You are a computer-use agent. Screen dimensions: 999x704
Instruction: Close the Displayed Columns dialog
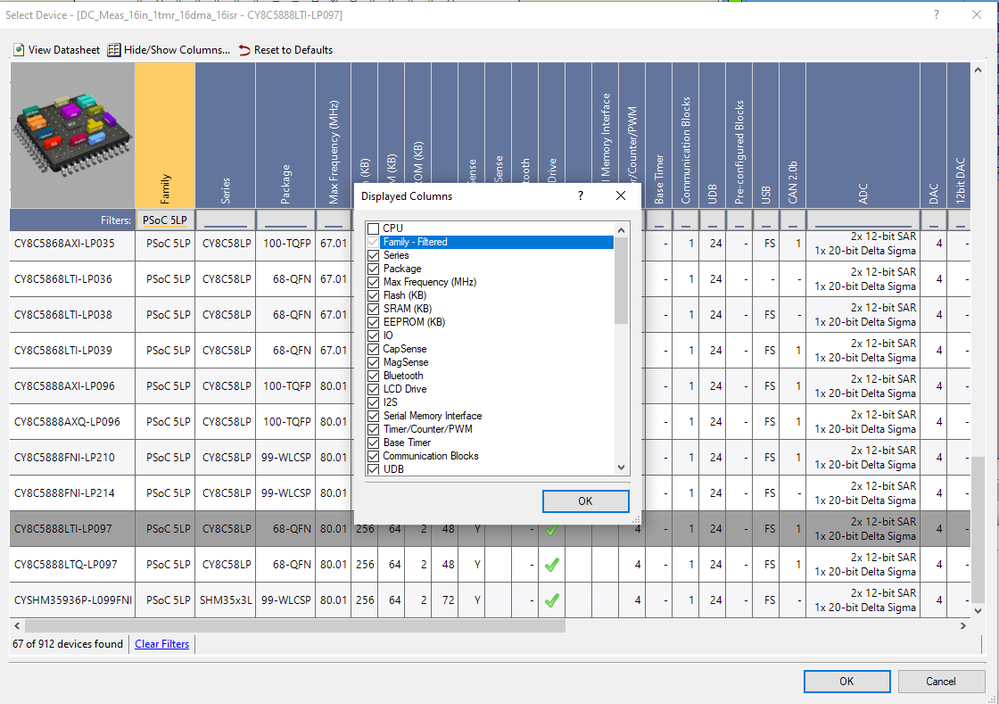[x=621, y=196]
